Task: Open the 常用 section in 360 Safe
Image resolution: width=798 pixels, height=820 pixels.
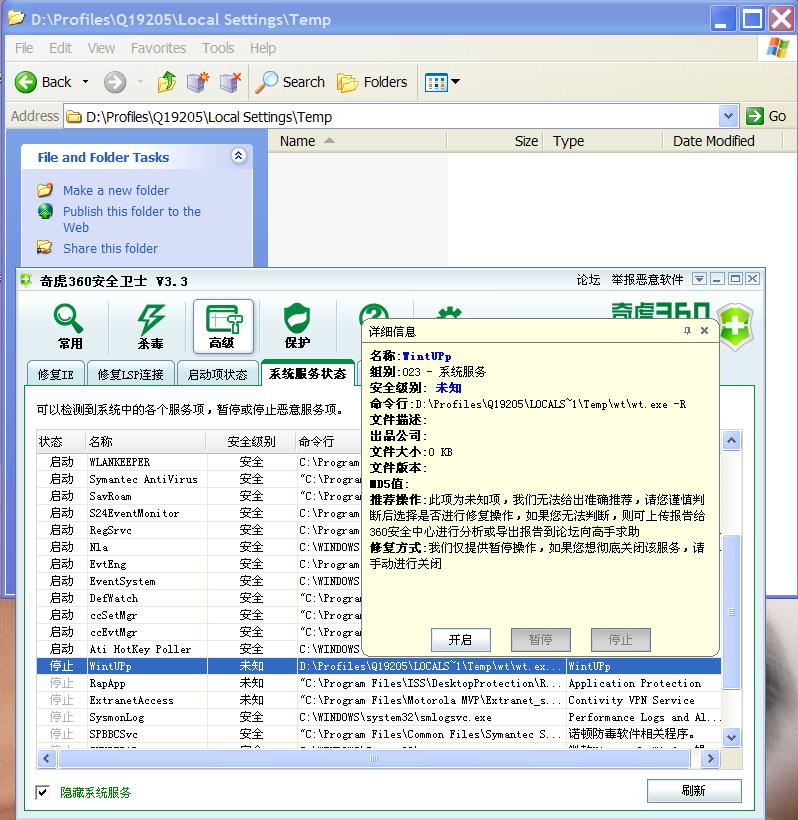Action: tap(70, 326)
